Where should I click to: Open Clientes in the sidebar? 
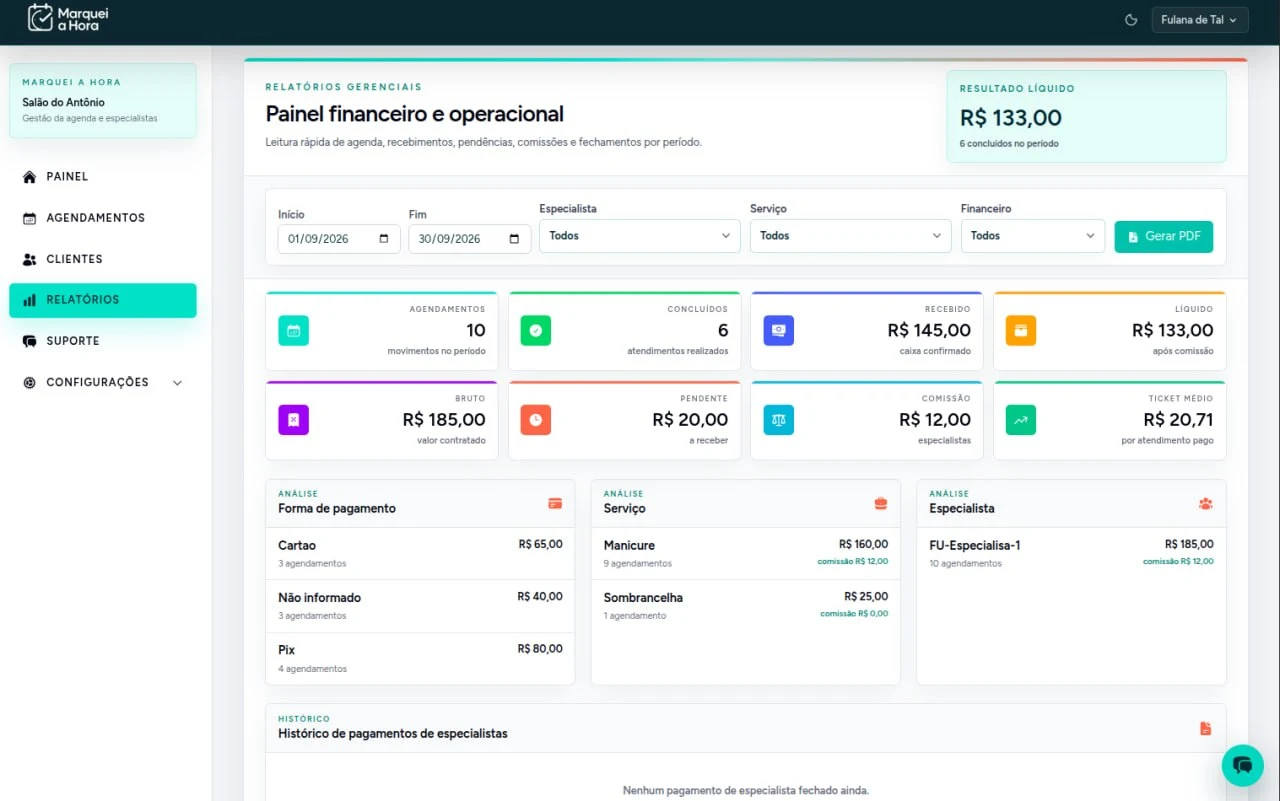pos(103,259)
